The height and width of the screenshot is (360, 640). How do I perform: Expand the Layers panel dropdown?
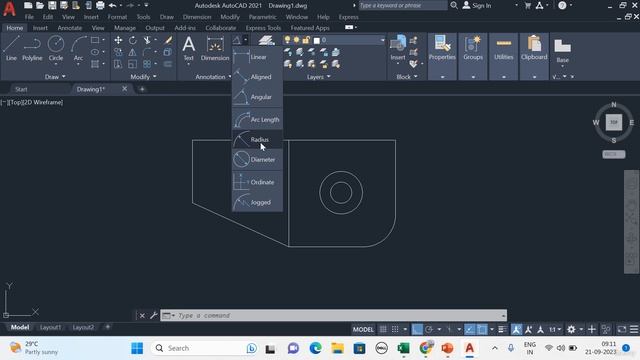[318, 77]
